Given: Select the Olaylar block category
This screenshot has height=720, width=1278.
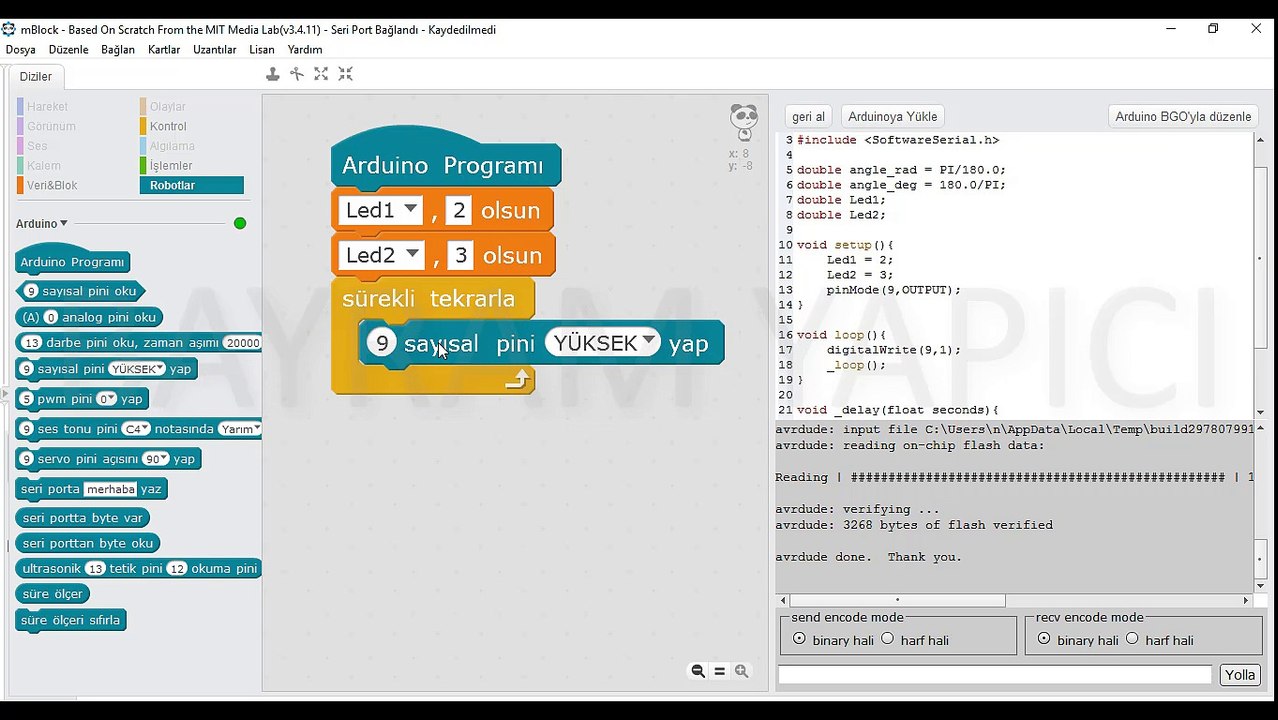Looking at the screenshot, I should 168,106.
